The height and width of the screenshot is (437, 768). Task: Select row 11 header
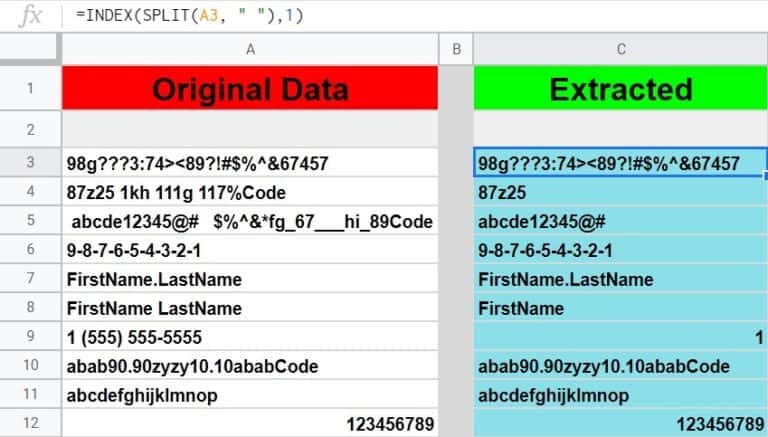click(30, 393)
